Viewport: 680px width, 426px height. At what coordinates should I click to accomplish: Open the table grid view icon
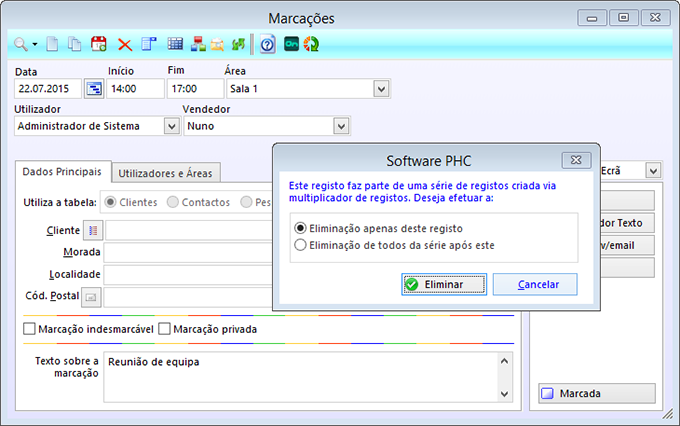click(175, 44)
